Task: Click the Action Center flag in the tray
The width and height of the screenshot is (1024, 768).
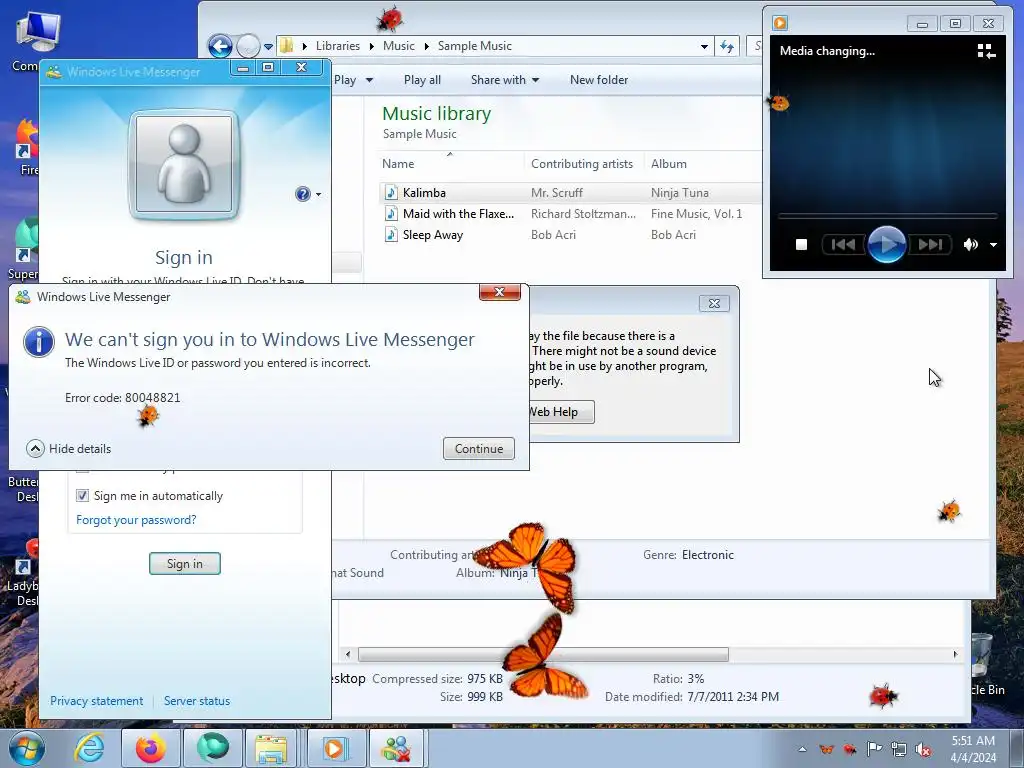Action: (x=874, y=748)
